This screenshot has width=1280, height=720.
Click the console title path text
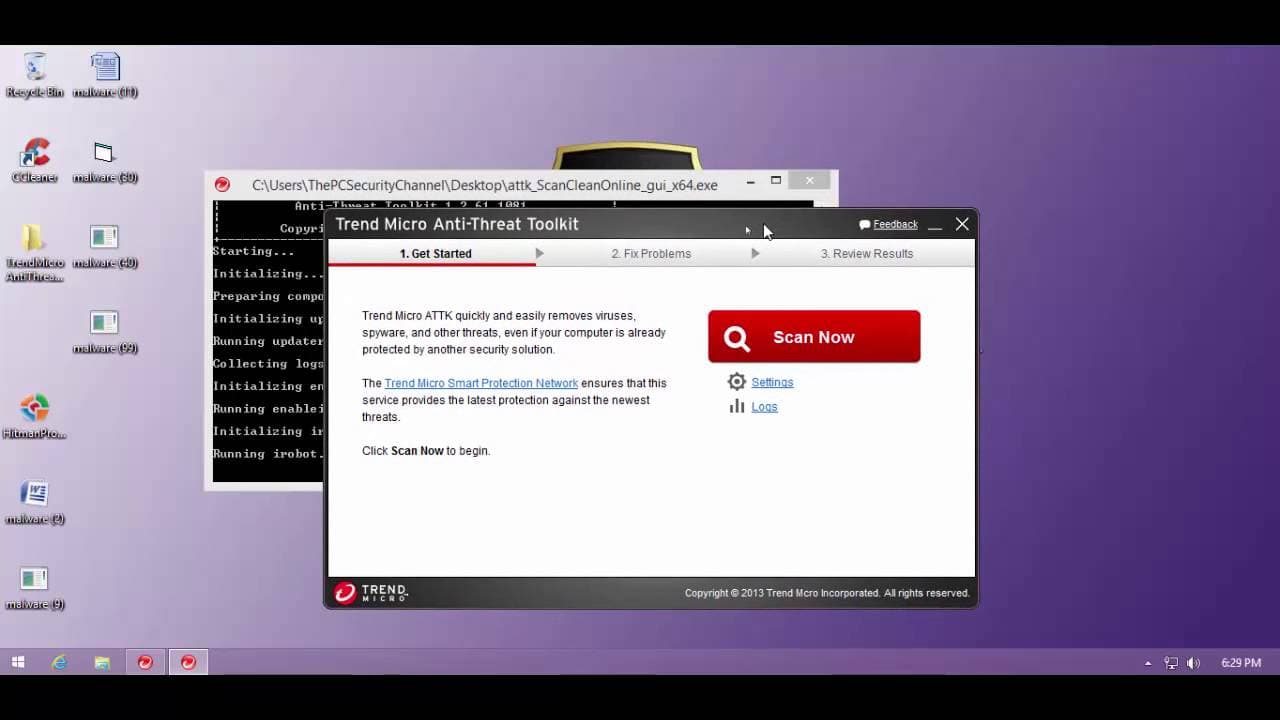[485, 185]
